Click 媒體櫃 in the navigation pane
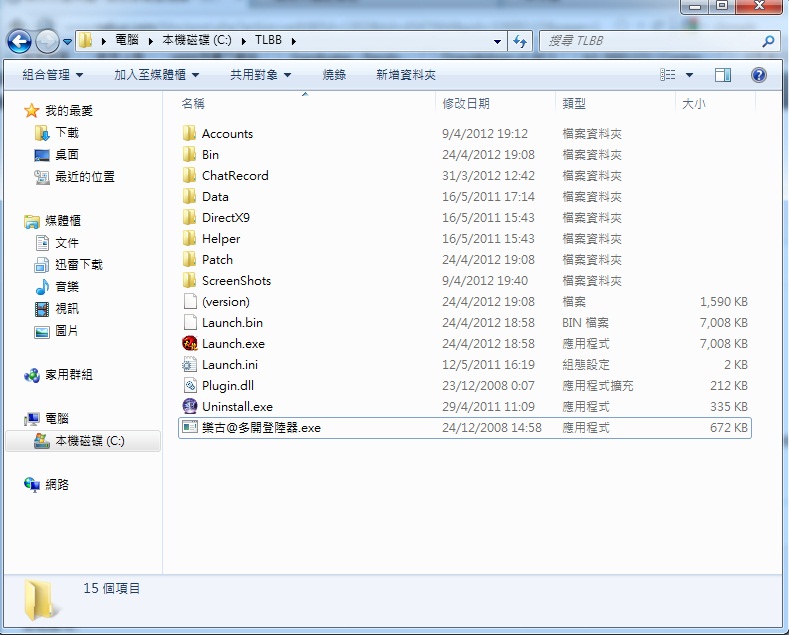This screenshot has height=635, width=789. tap(63, 221)
